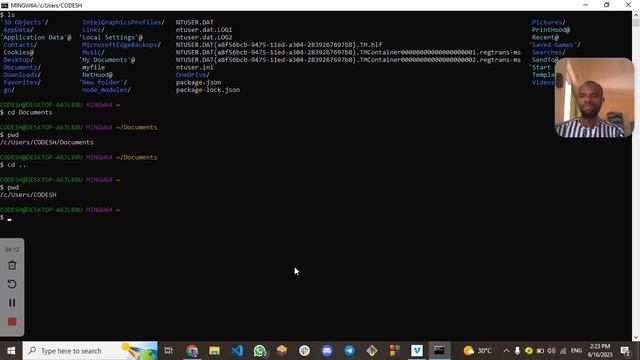640x360 pixels.
Task: Click 'myfile' in the listing
Action: (93, 67)
